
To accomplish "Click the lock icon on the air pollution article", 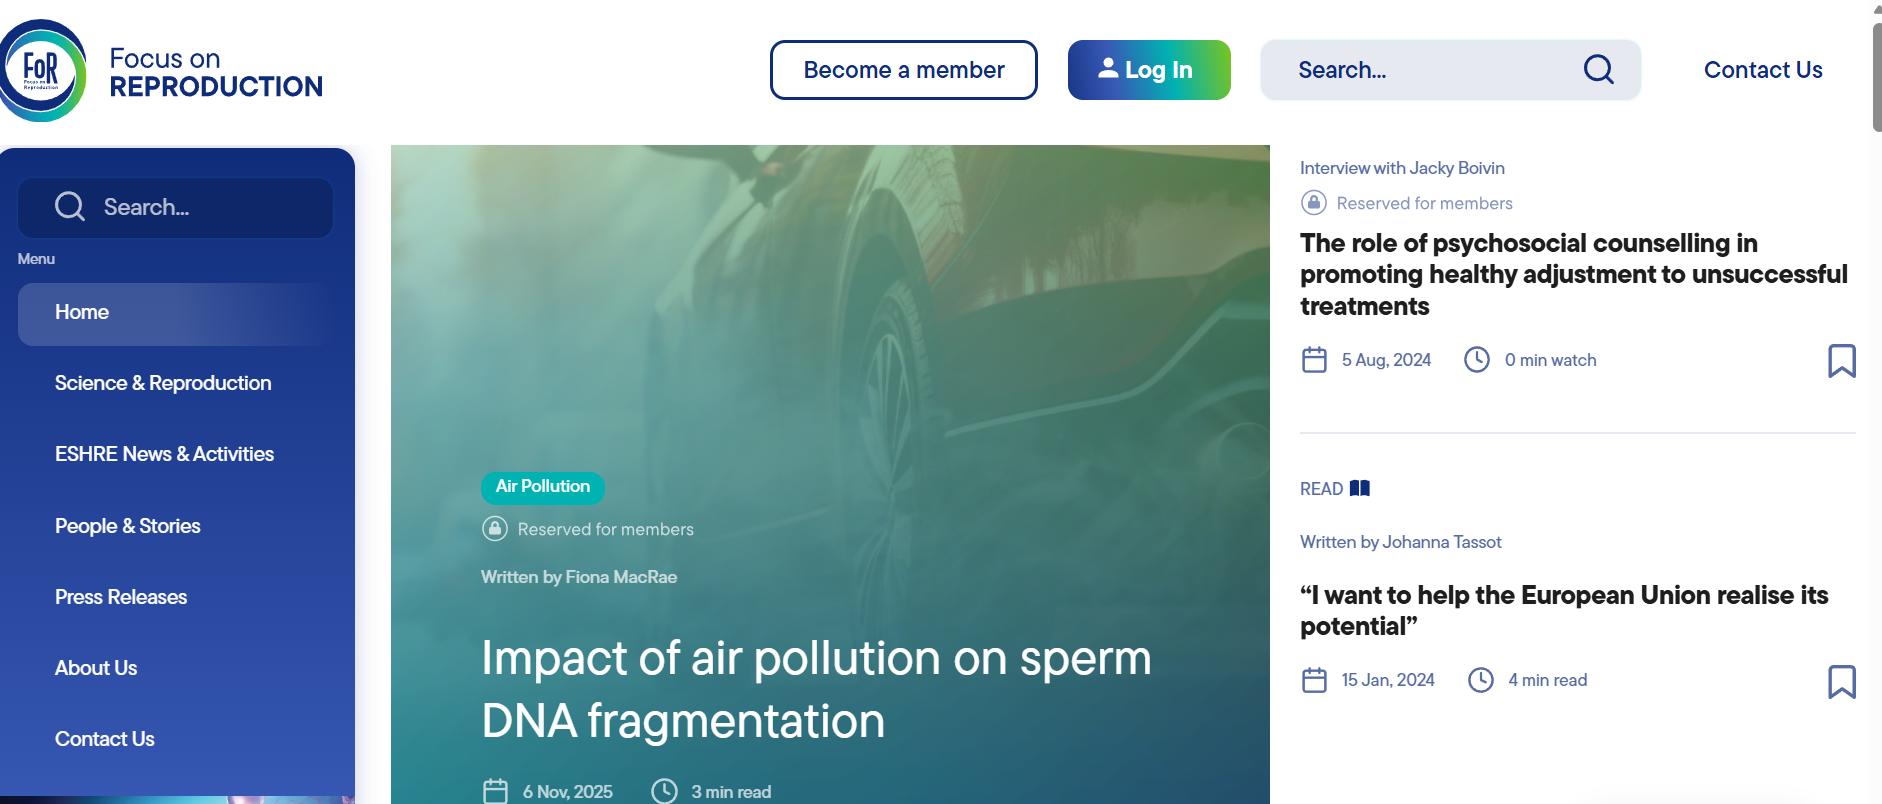I will pyautogui.click(x=494, y=528).
